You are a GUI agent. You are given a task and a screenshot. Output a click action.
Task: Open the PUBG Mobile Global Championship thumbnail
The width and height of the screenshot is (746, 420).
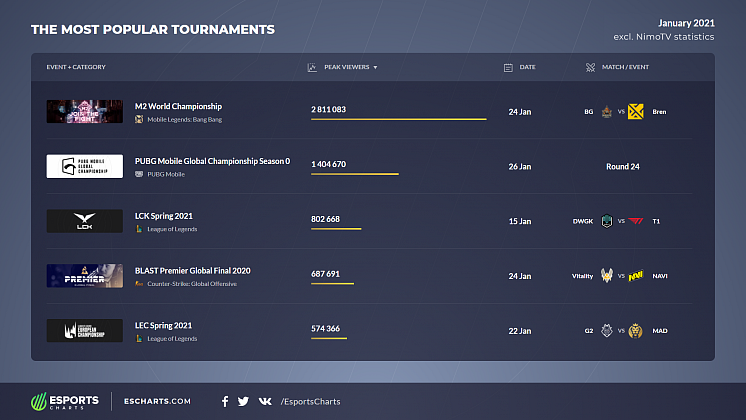[x=85, y=166]
